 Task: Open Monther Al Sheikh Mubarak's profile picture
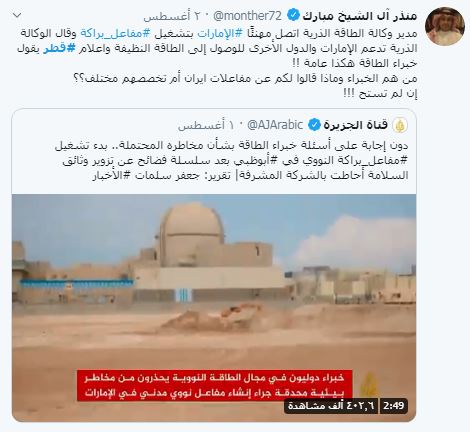pyautogui.click(x=445, y=25)
